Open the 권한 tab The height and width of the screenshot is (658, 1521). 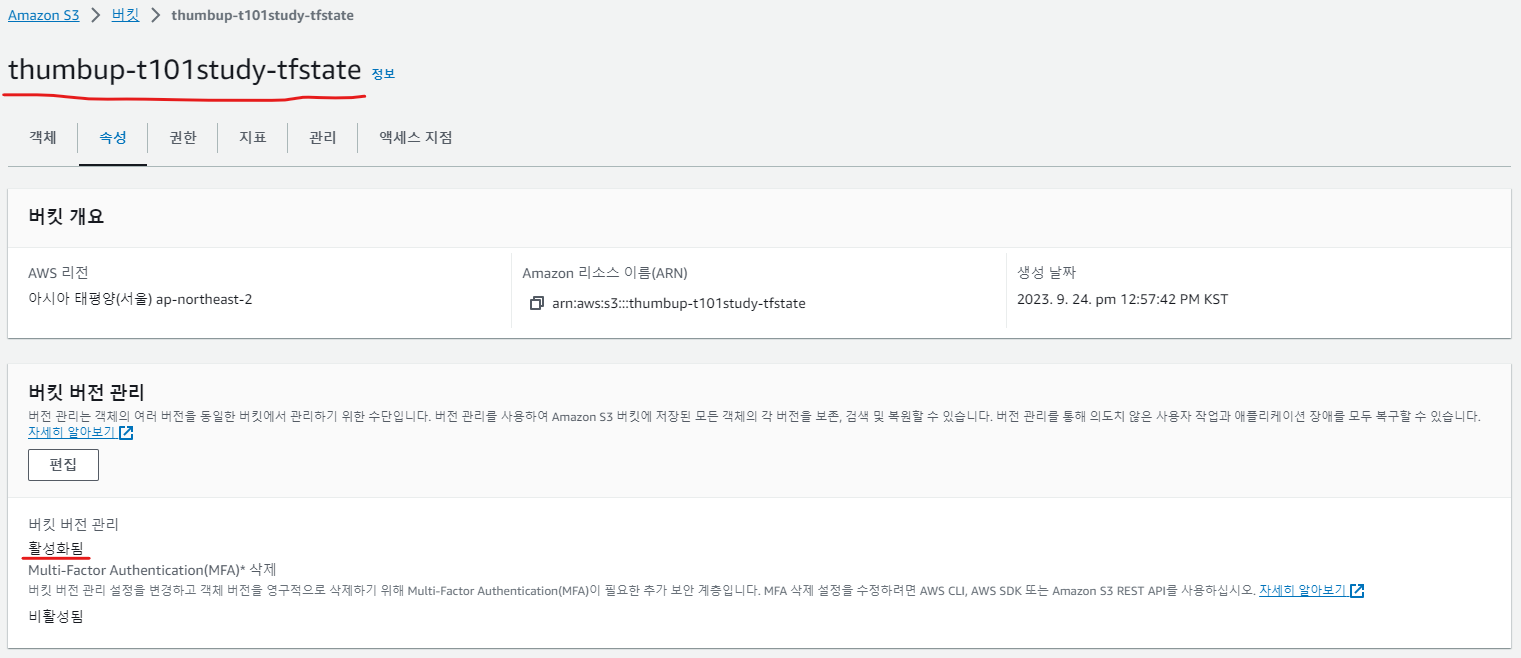(x=183, y=138)
